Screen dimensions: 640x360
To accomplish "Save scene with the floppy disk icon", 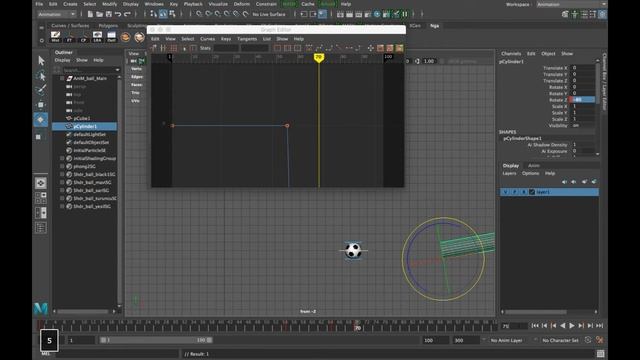I will pos(109,14).
